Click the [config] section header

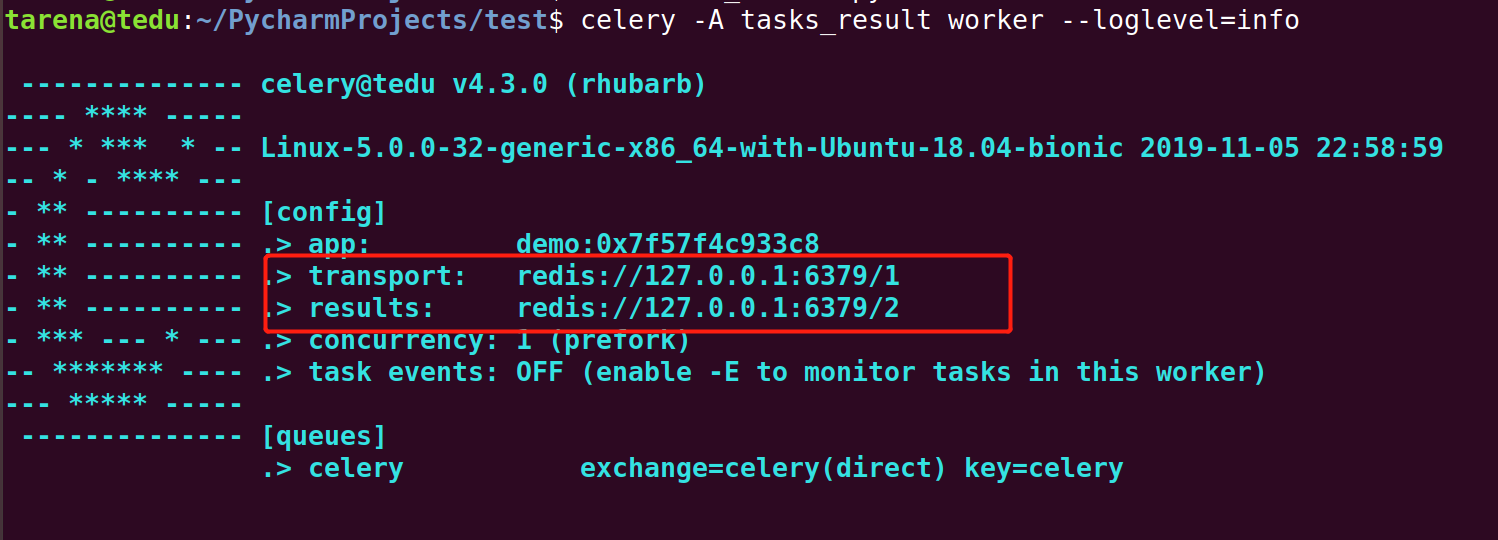click(323, 212)
